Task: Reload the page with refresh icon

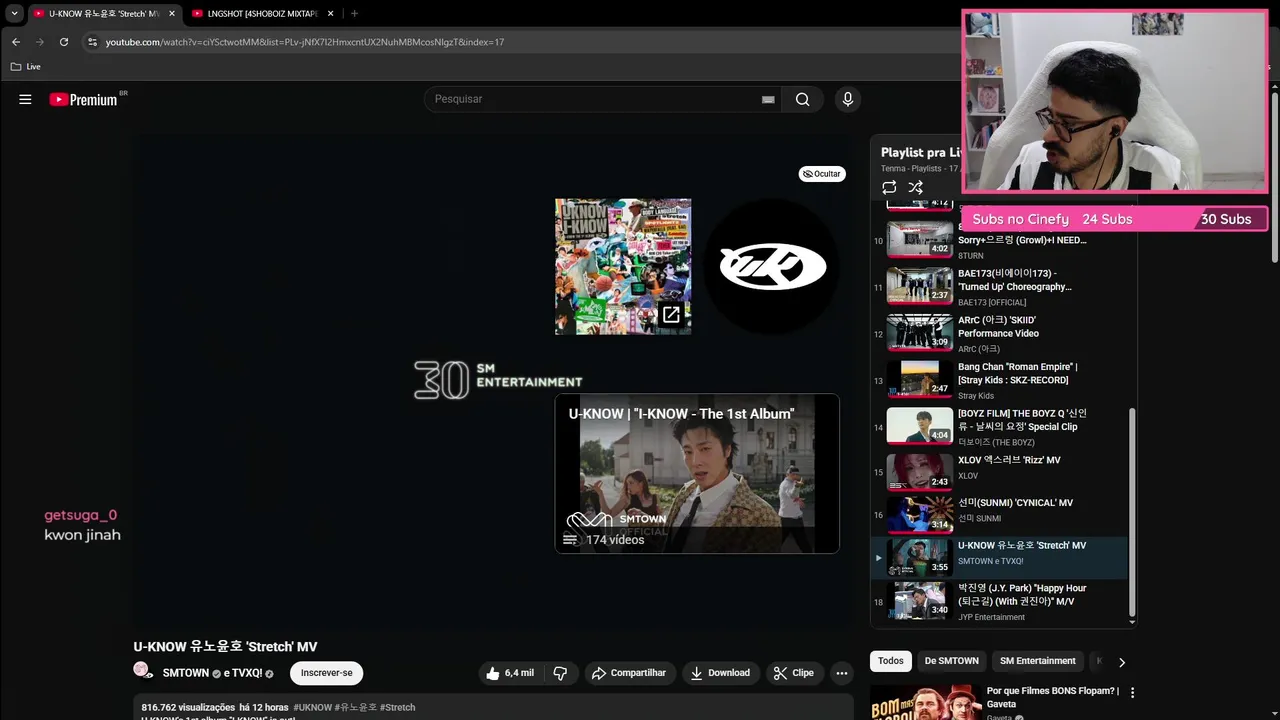Action: pyautogui.click(x=64, y=42)
